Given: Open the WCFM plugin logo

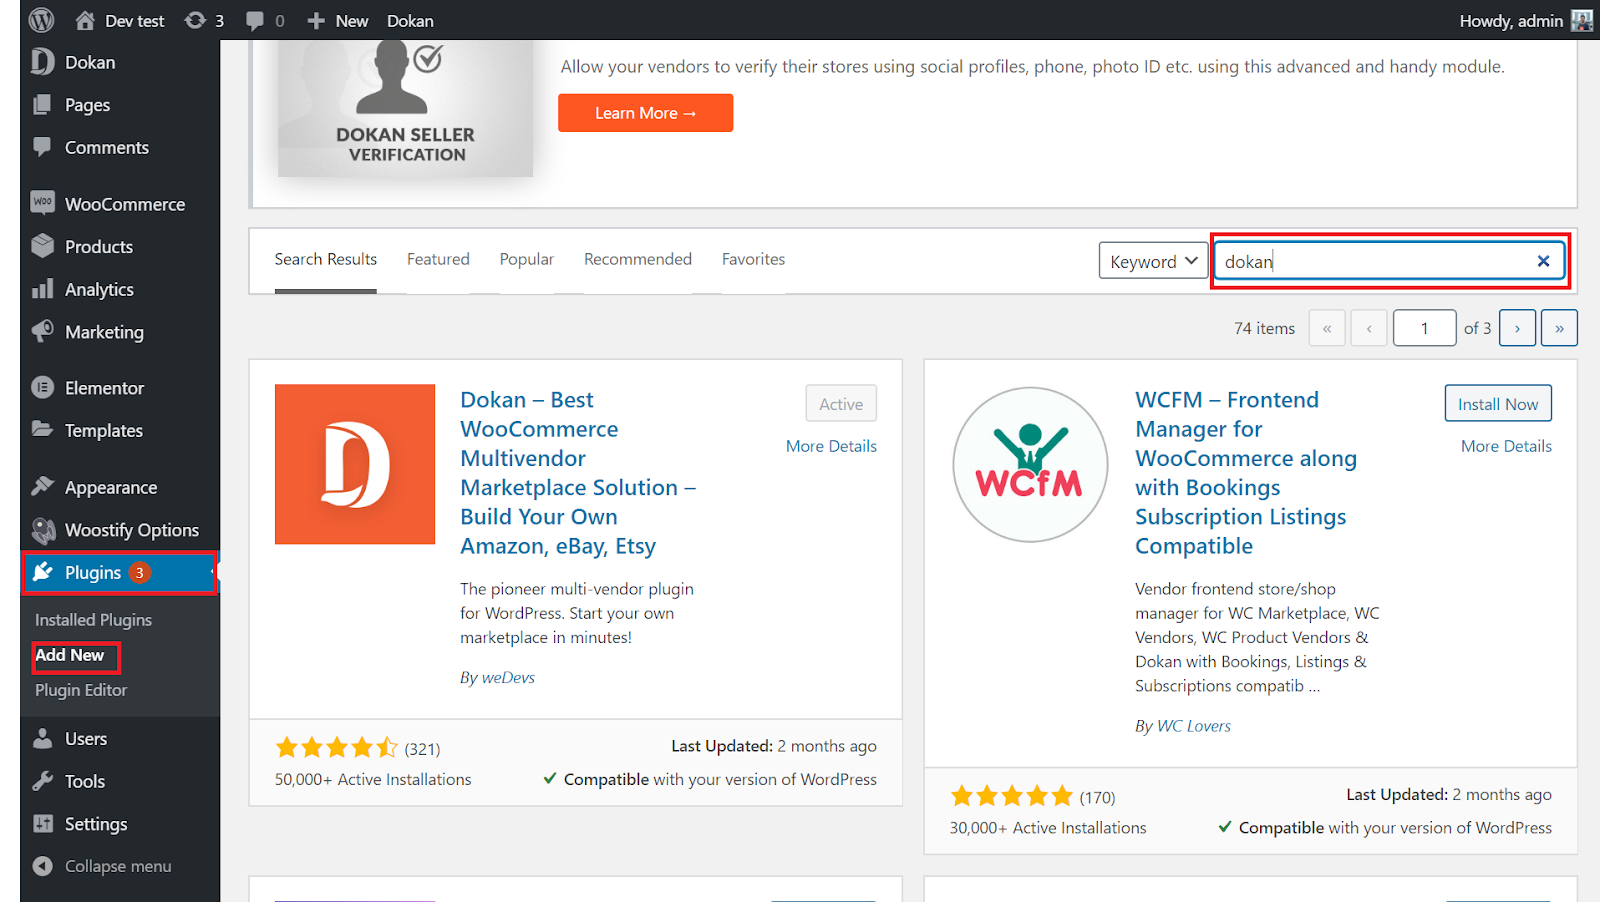Looking at the screenshot, I should click(1030, 464).
